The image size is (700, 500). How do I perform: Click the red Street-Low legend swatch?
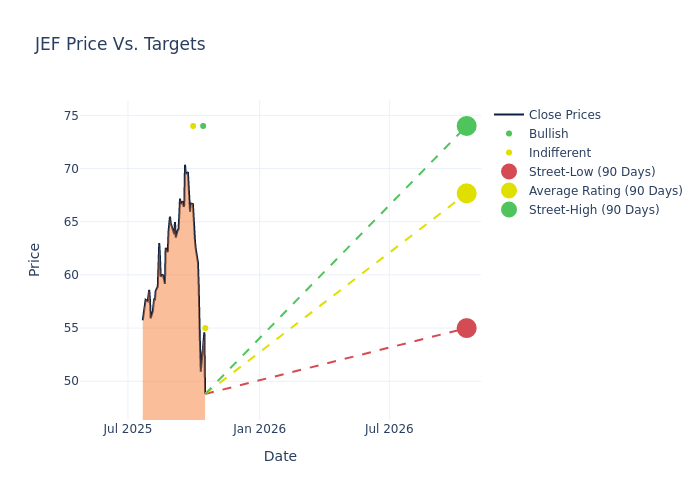(509, 172)
